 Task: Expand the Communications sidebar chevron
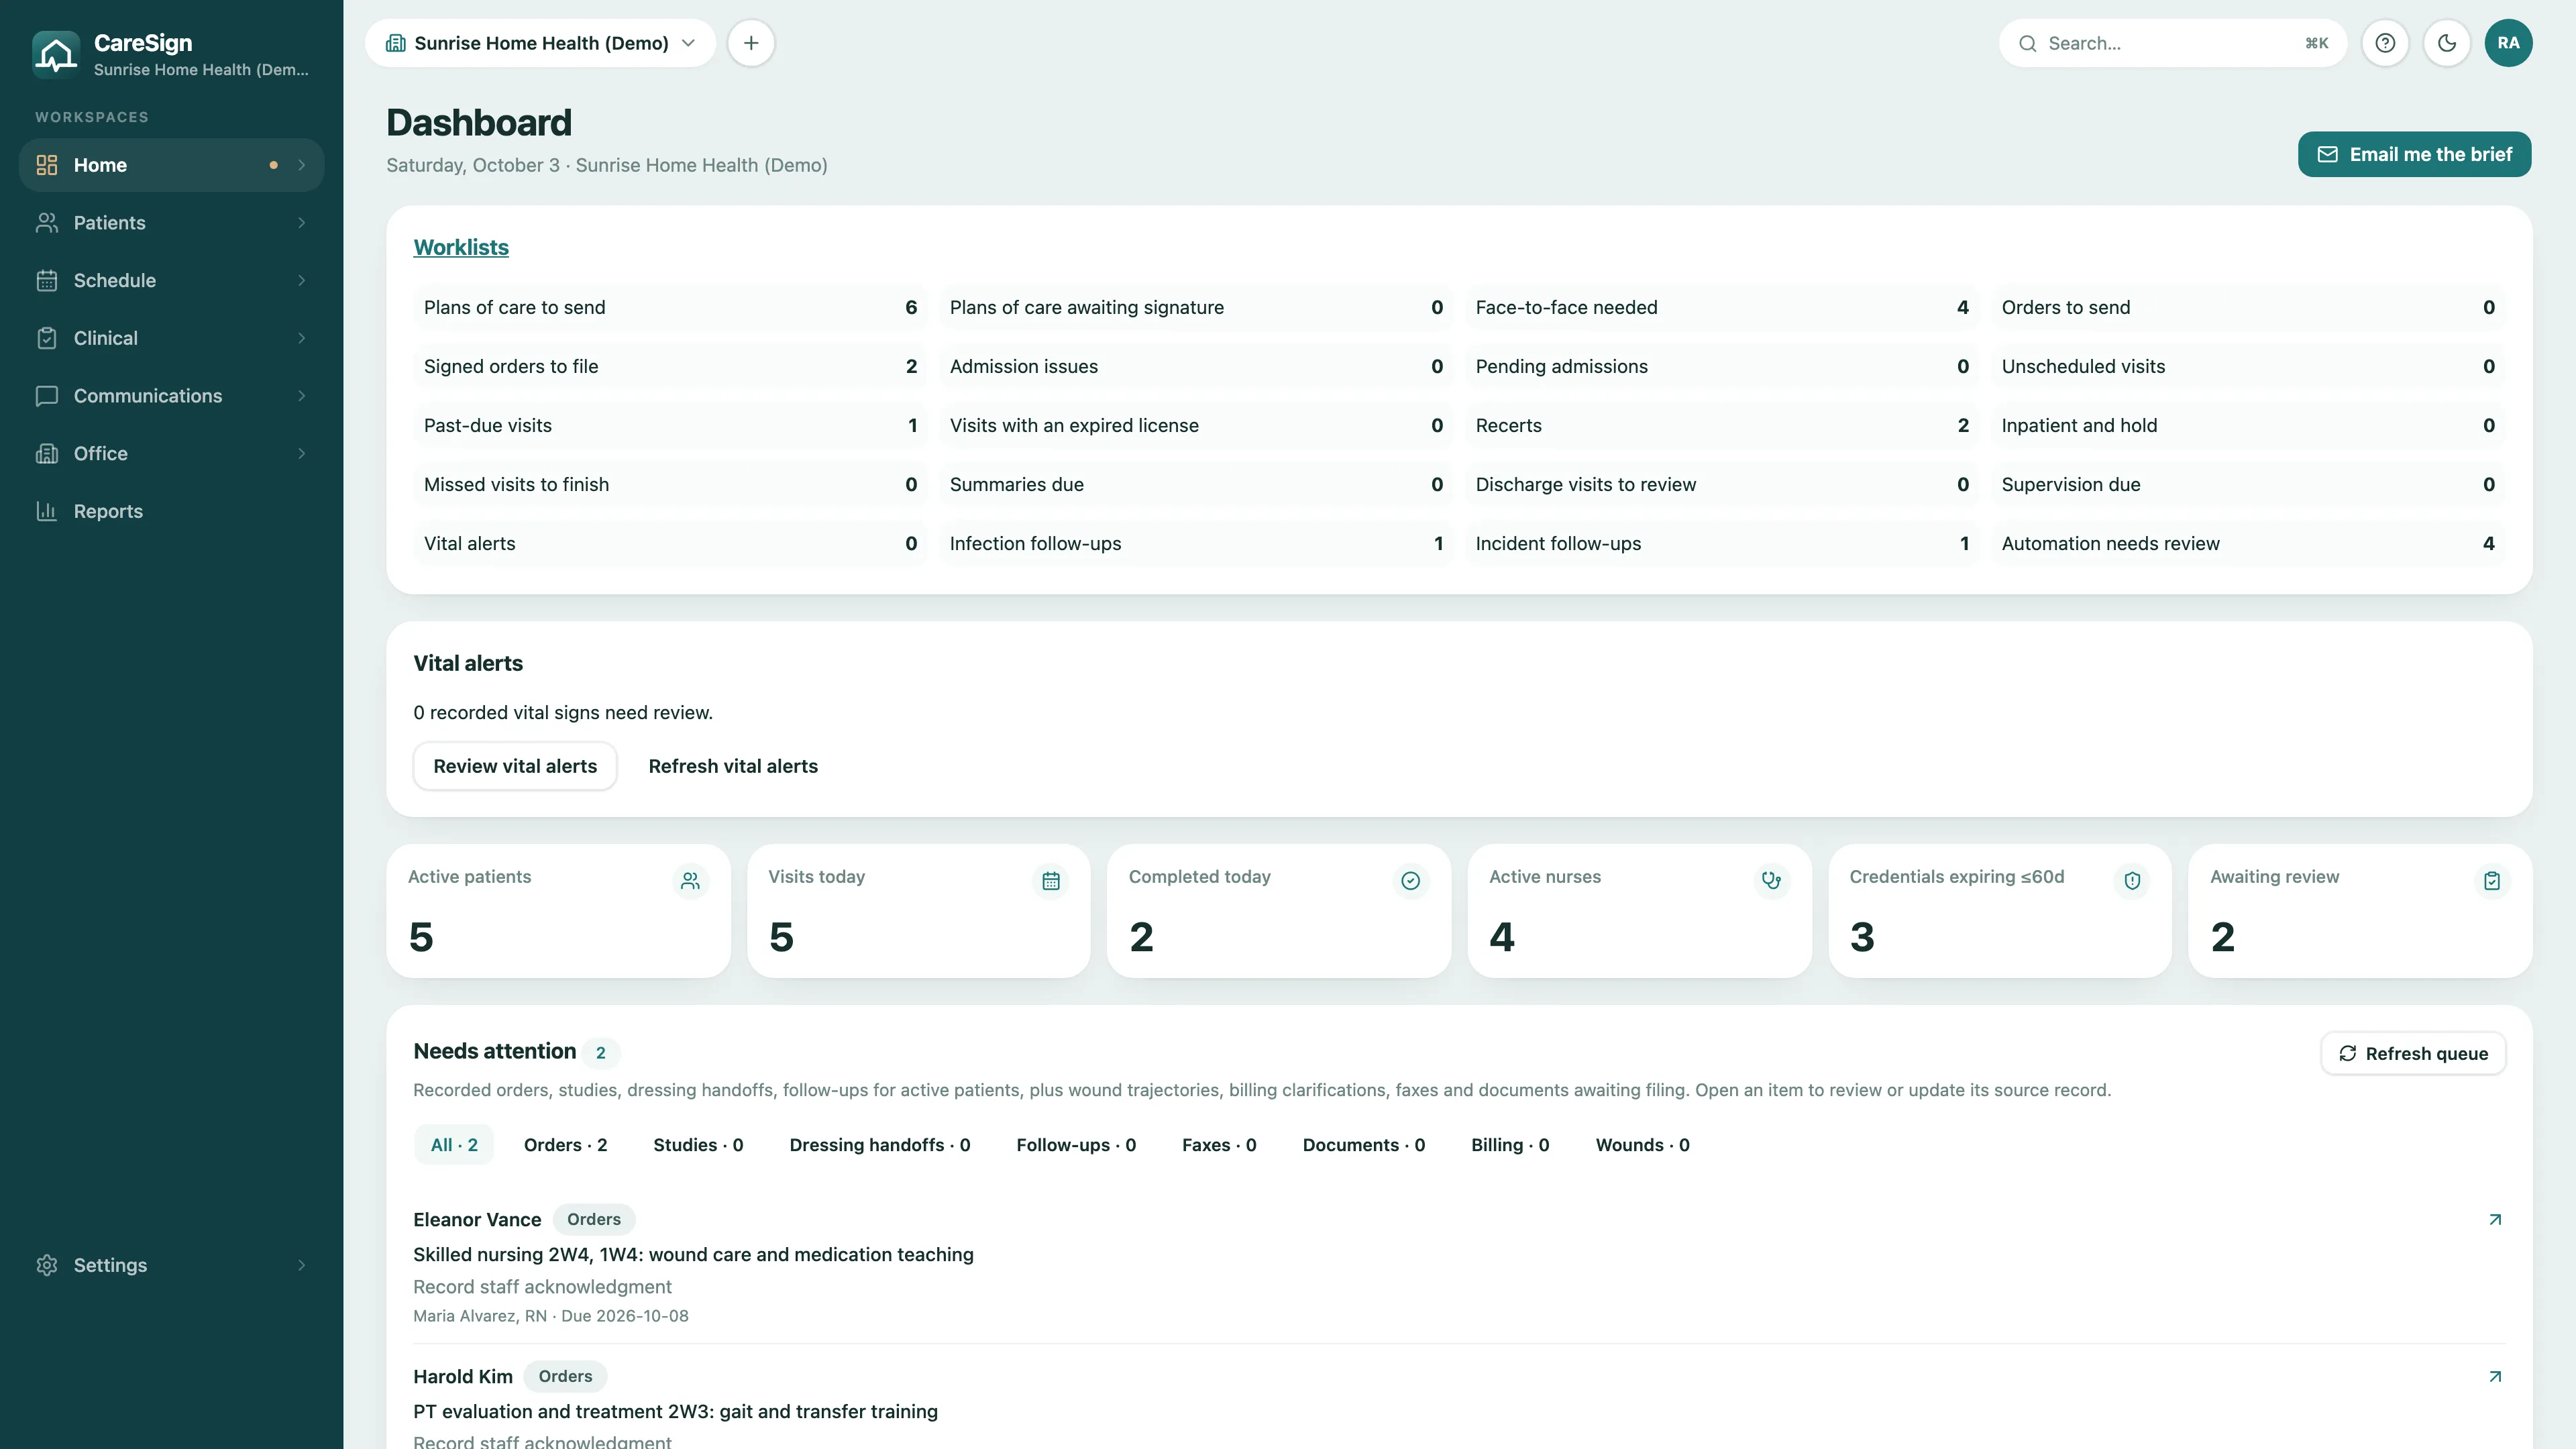point(301,396)
